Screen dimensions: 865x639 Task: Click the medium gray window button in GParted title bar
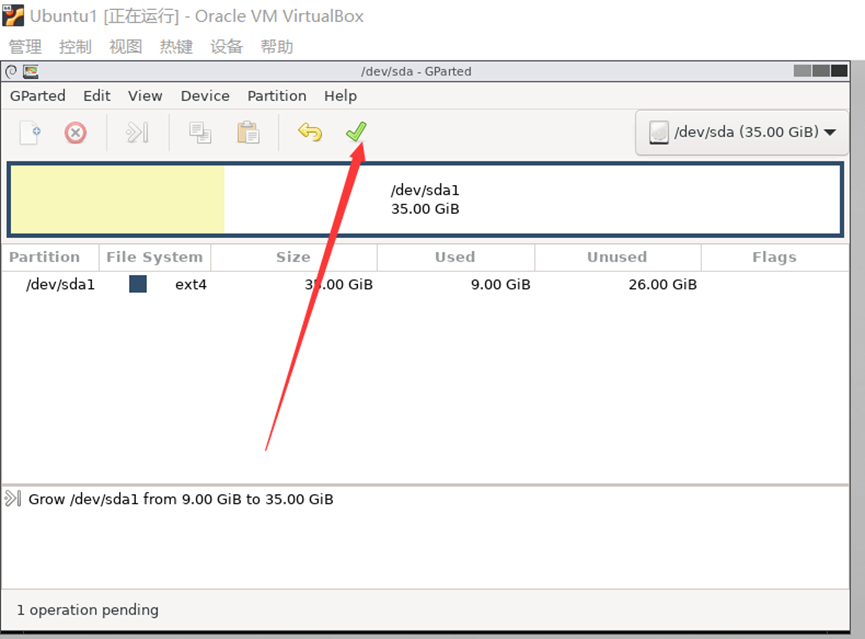tap(821, 71)
